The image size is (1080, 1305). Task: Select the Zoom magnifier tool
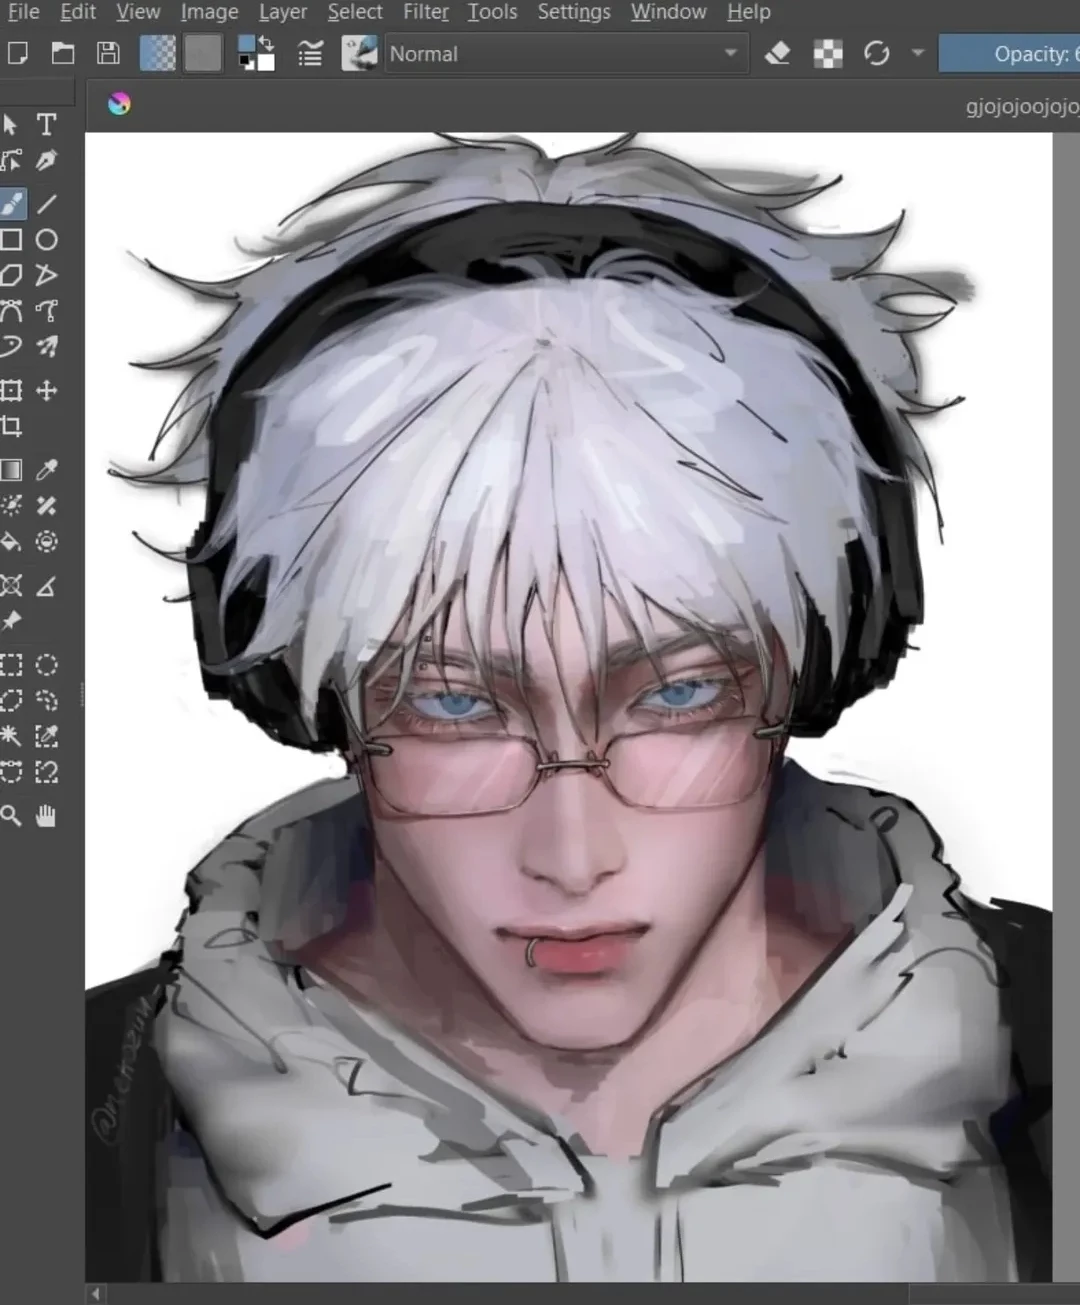pyautogui.click(x=12, y=817)
